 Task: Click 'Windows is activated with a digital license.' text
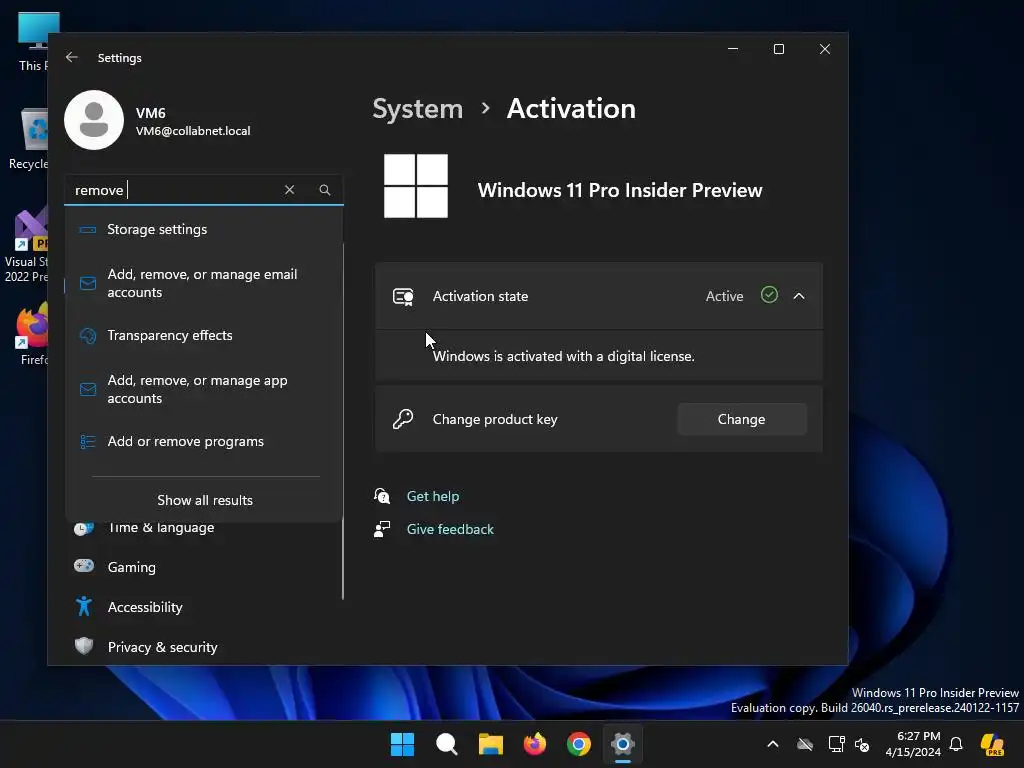pos(564,356)
